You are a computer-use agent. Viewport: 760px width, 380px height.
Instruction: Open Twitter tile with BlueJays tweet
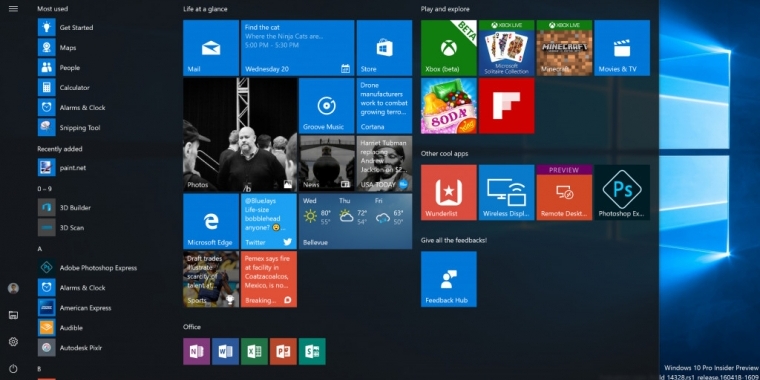coord(269,221)
